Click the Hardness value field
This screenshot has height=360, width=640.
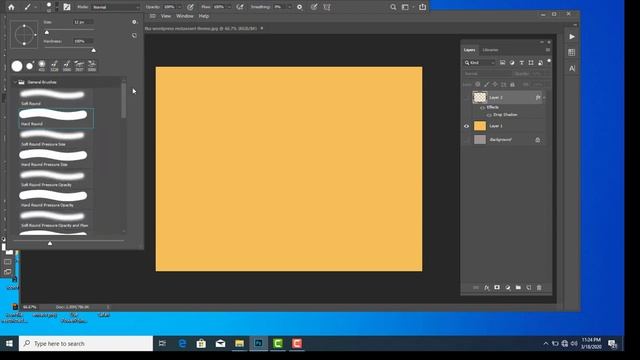(x=83, y=41)
